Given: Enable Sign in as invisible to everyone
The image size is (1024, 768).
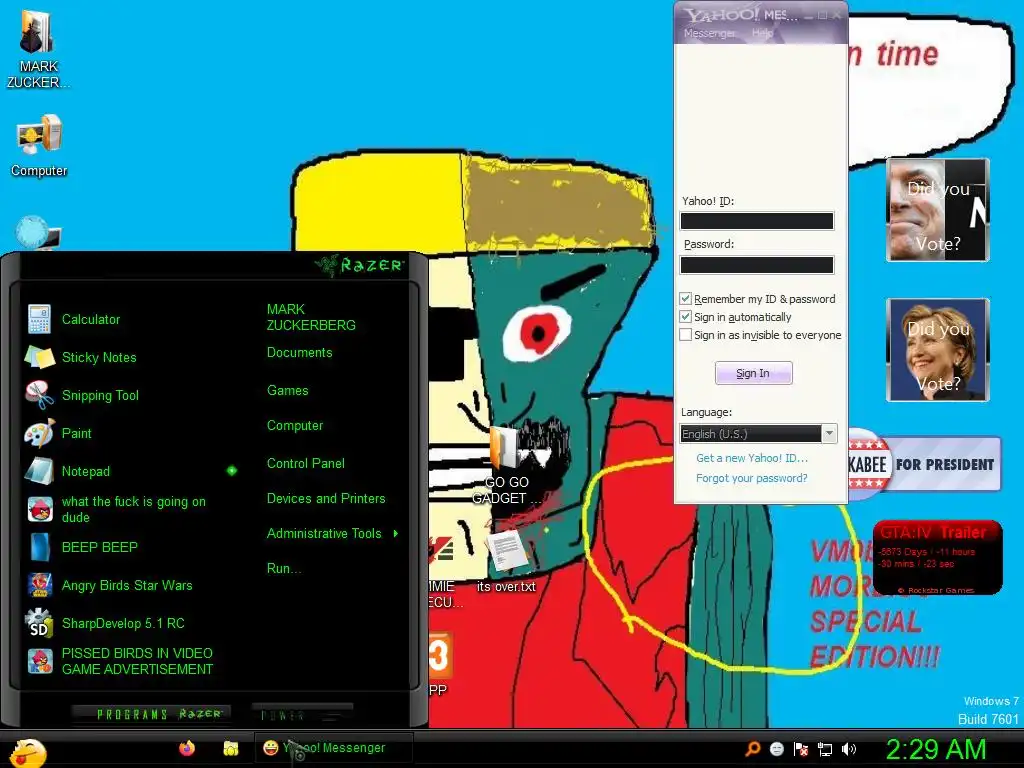Looking at the screenshot, I should [685, 335].
